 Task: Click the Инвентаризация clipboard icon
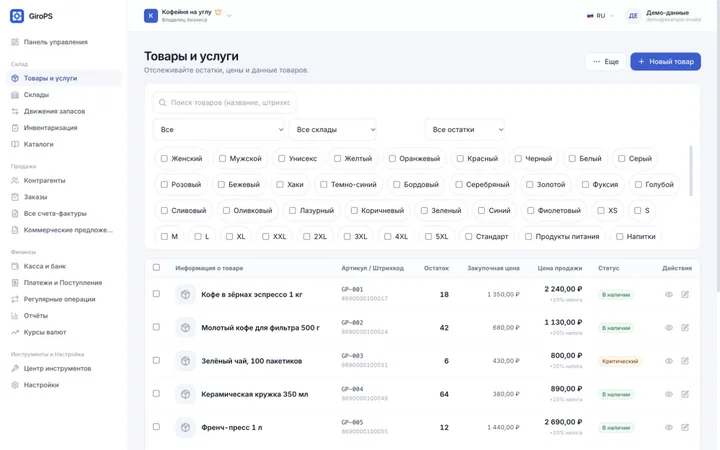pos(15,128)
